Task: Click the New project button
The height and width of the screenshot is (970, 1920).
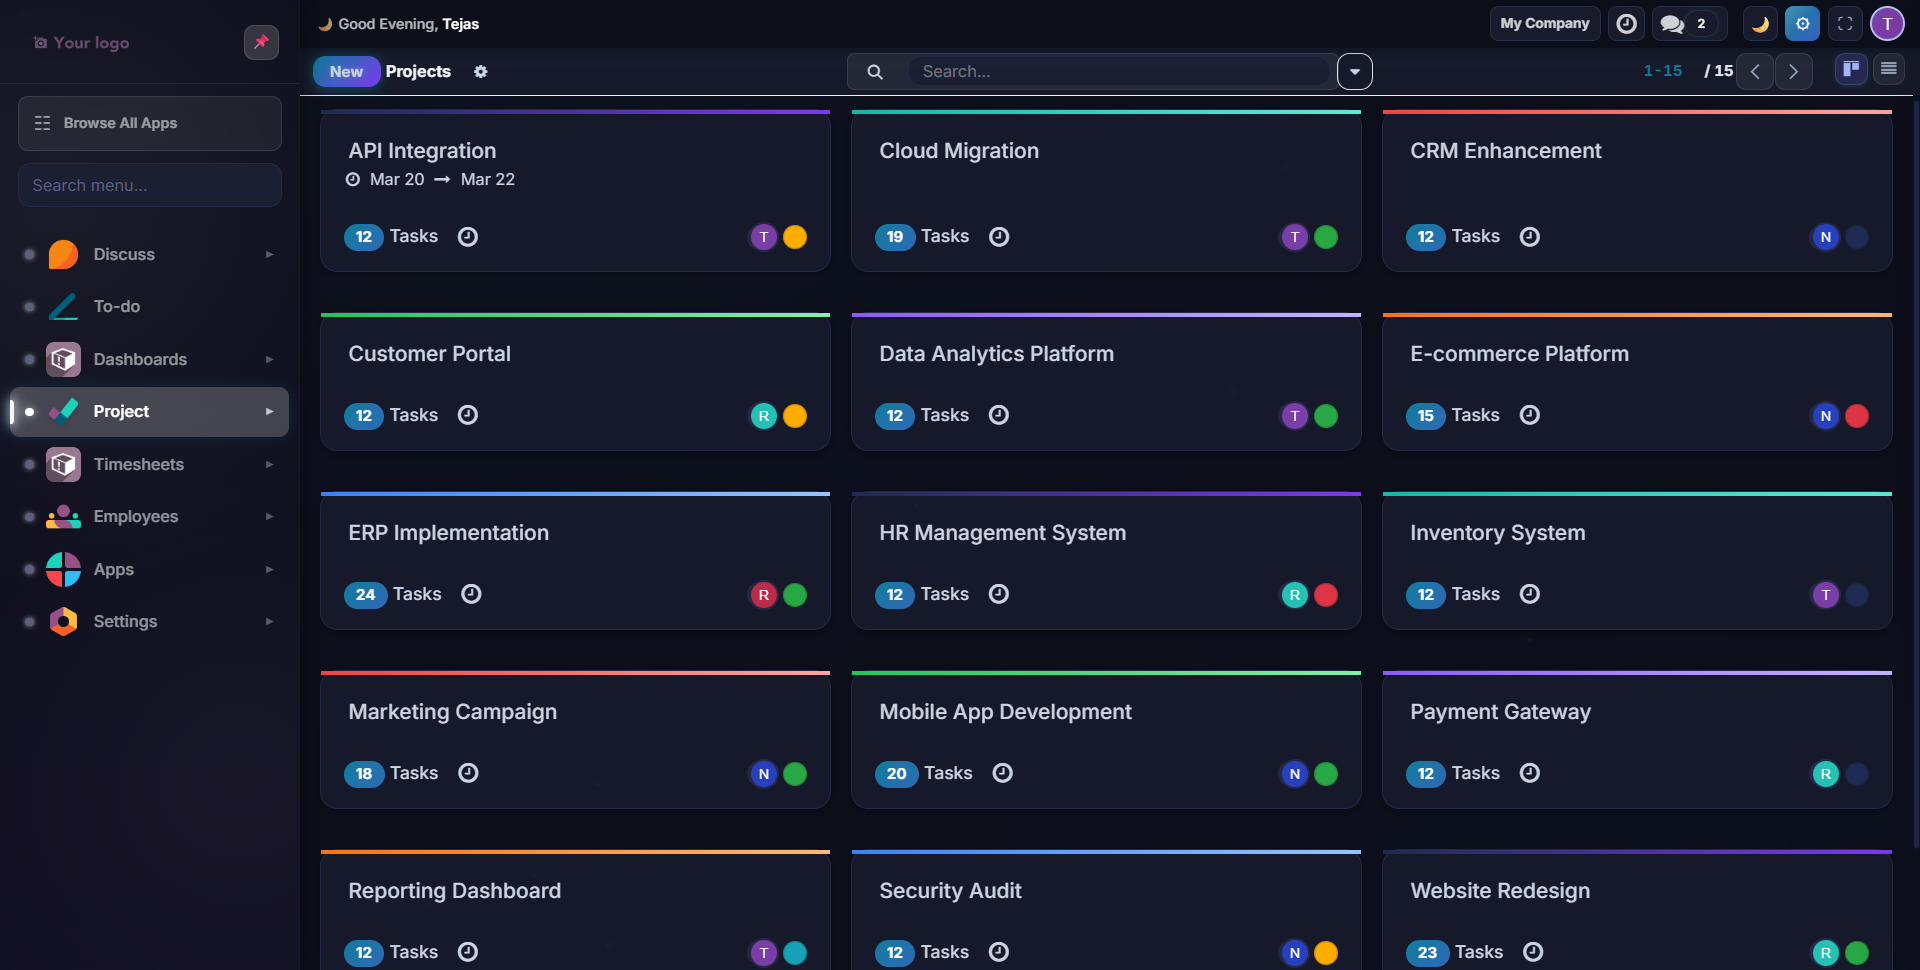Action: 346,72
